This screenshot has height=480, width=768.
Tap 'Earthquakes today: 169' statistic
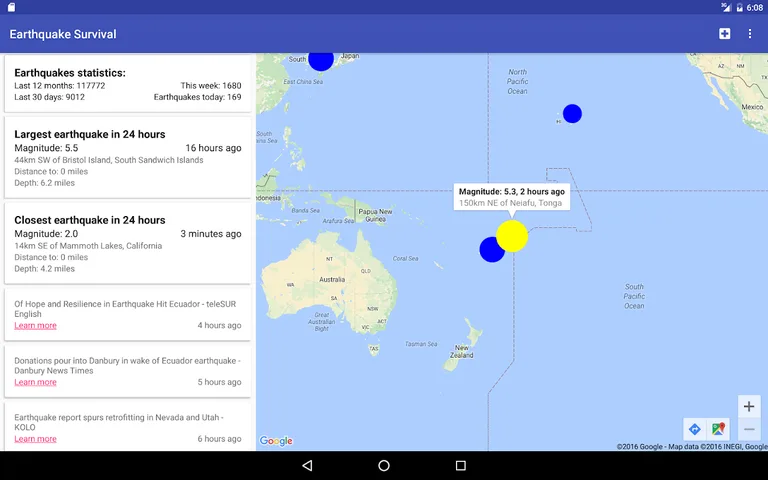click(x=197, y=97)
